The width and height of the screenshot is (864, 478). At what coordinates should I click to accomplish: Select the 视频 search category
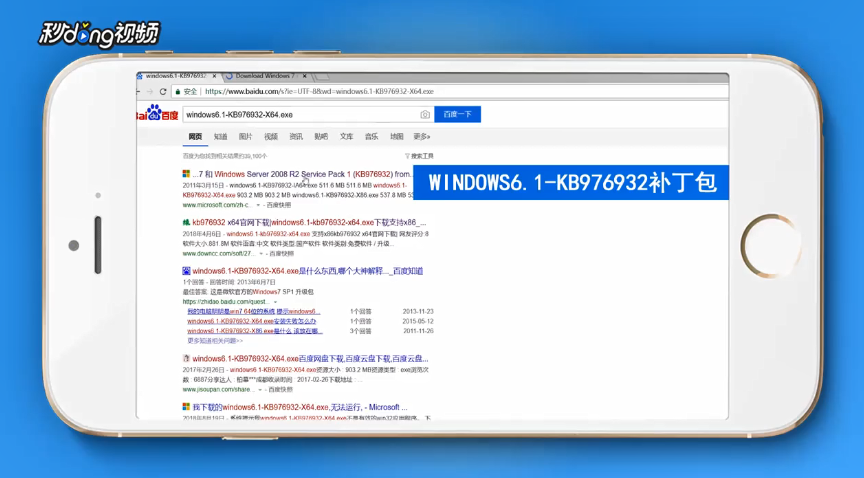click(x=271, y=137)
